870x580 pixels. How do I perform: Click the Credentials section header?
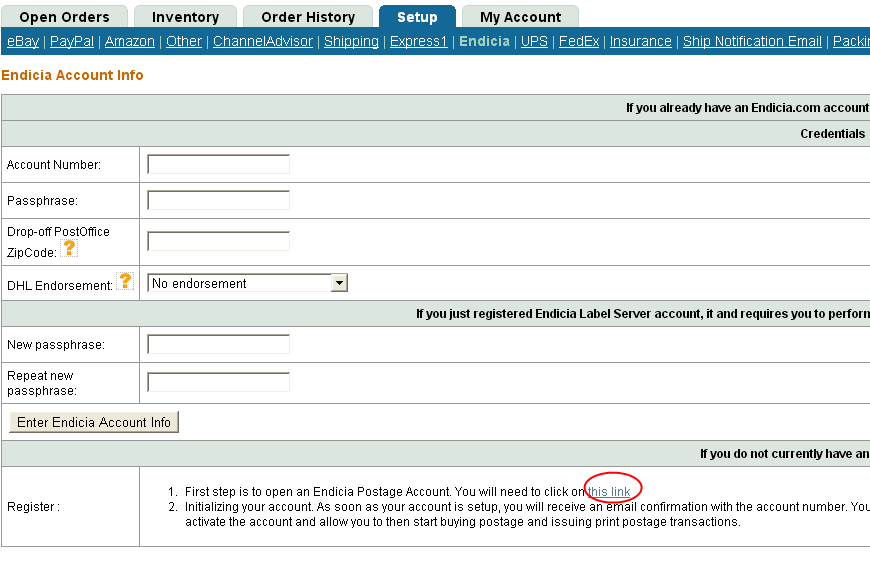(832, 134)
